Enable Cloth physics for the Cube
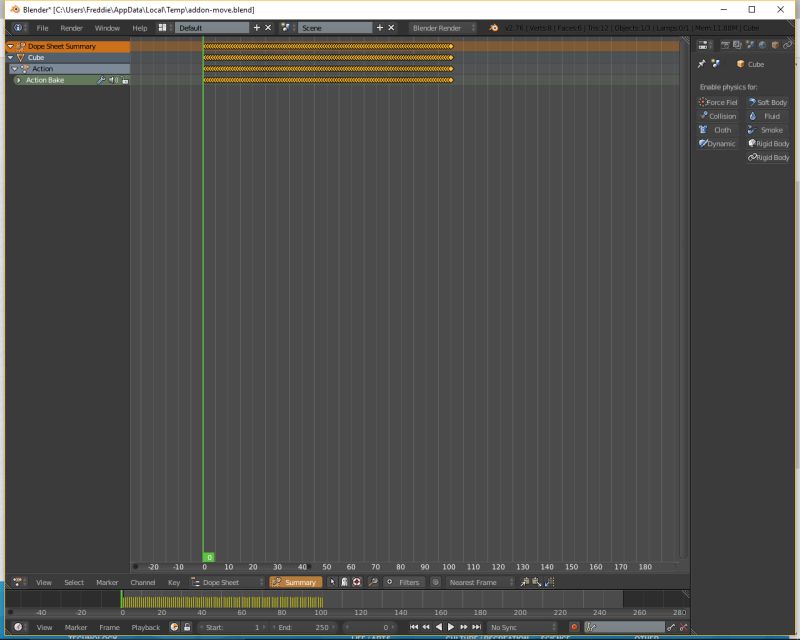This screenshot has height=640, width=800. 718,129
